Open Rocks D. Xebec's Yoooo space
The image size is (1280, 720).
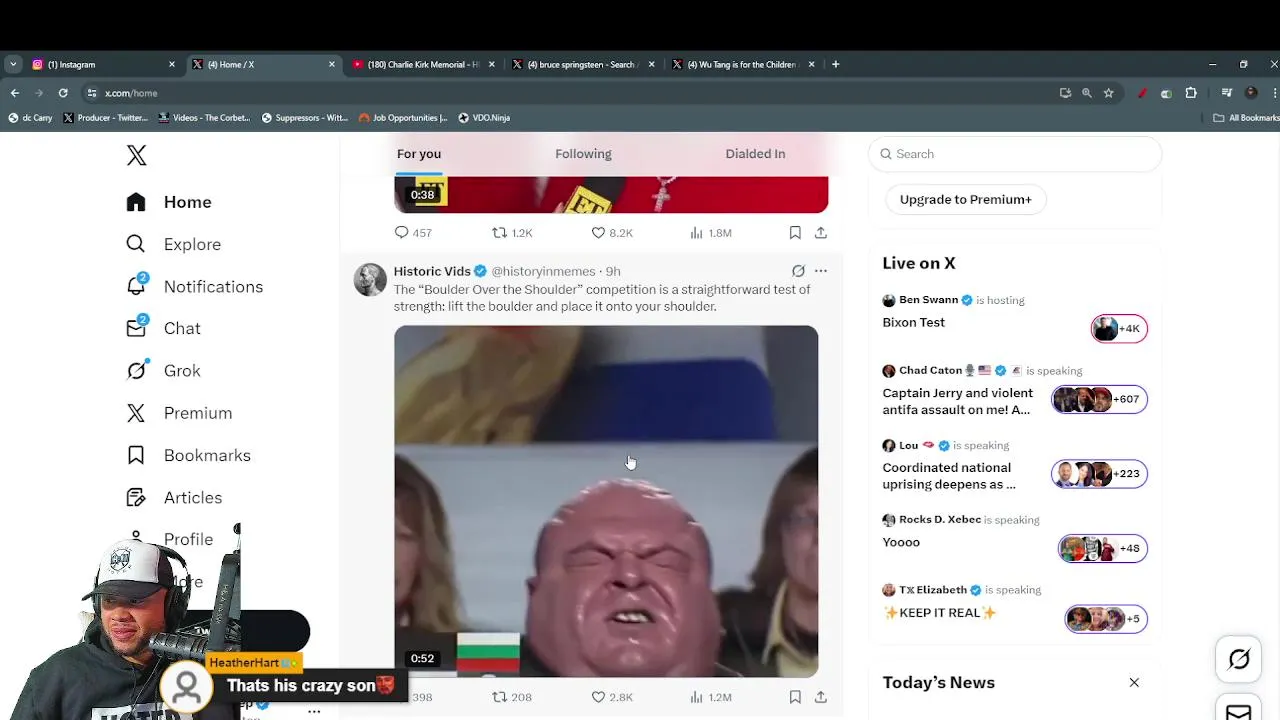click(901, 542)
